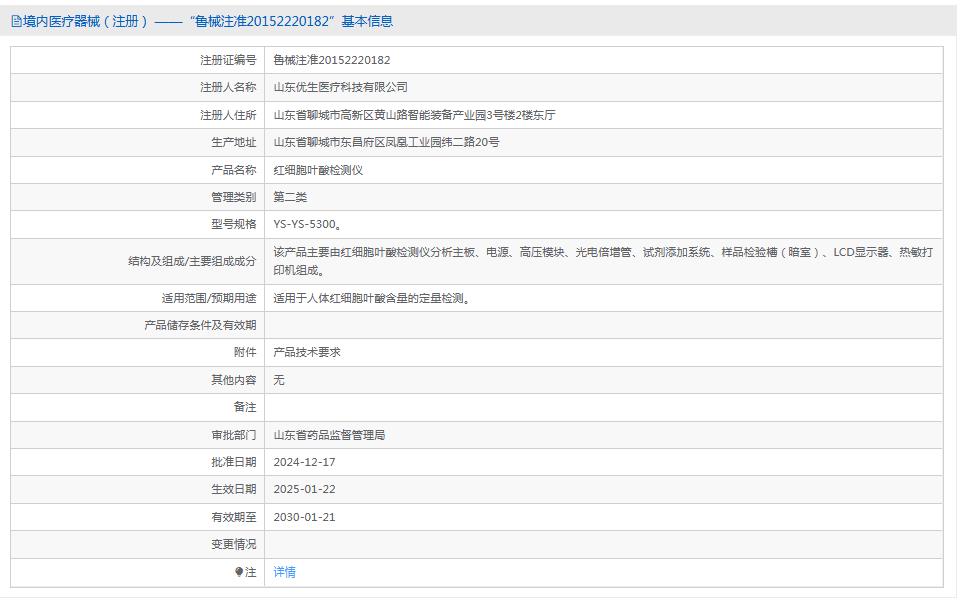
Task: Select model value YS-YS-5300
Action: click(307, 224)
